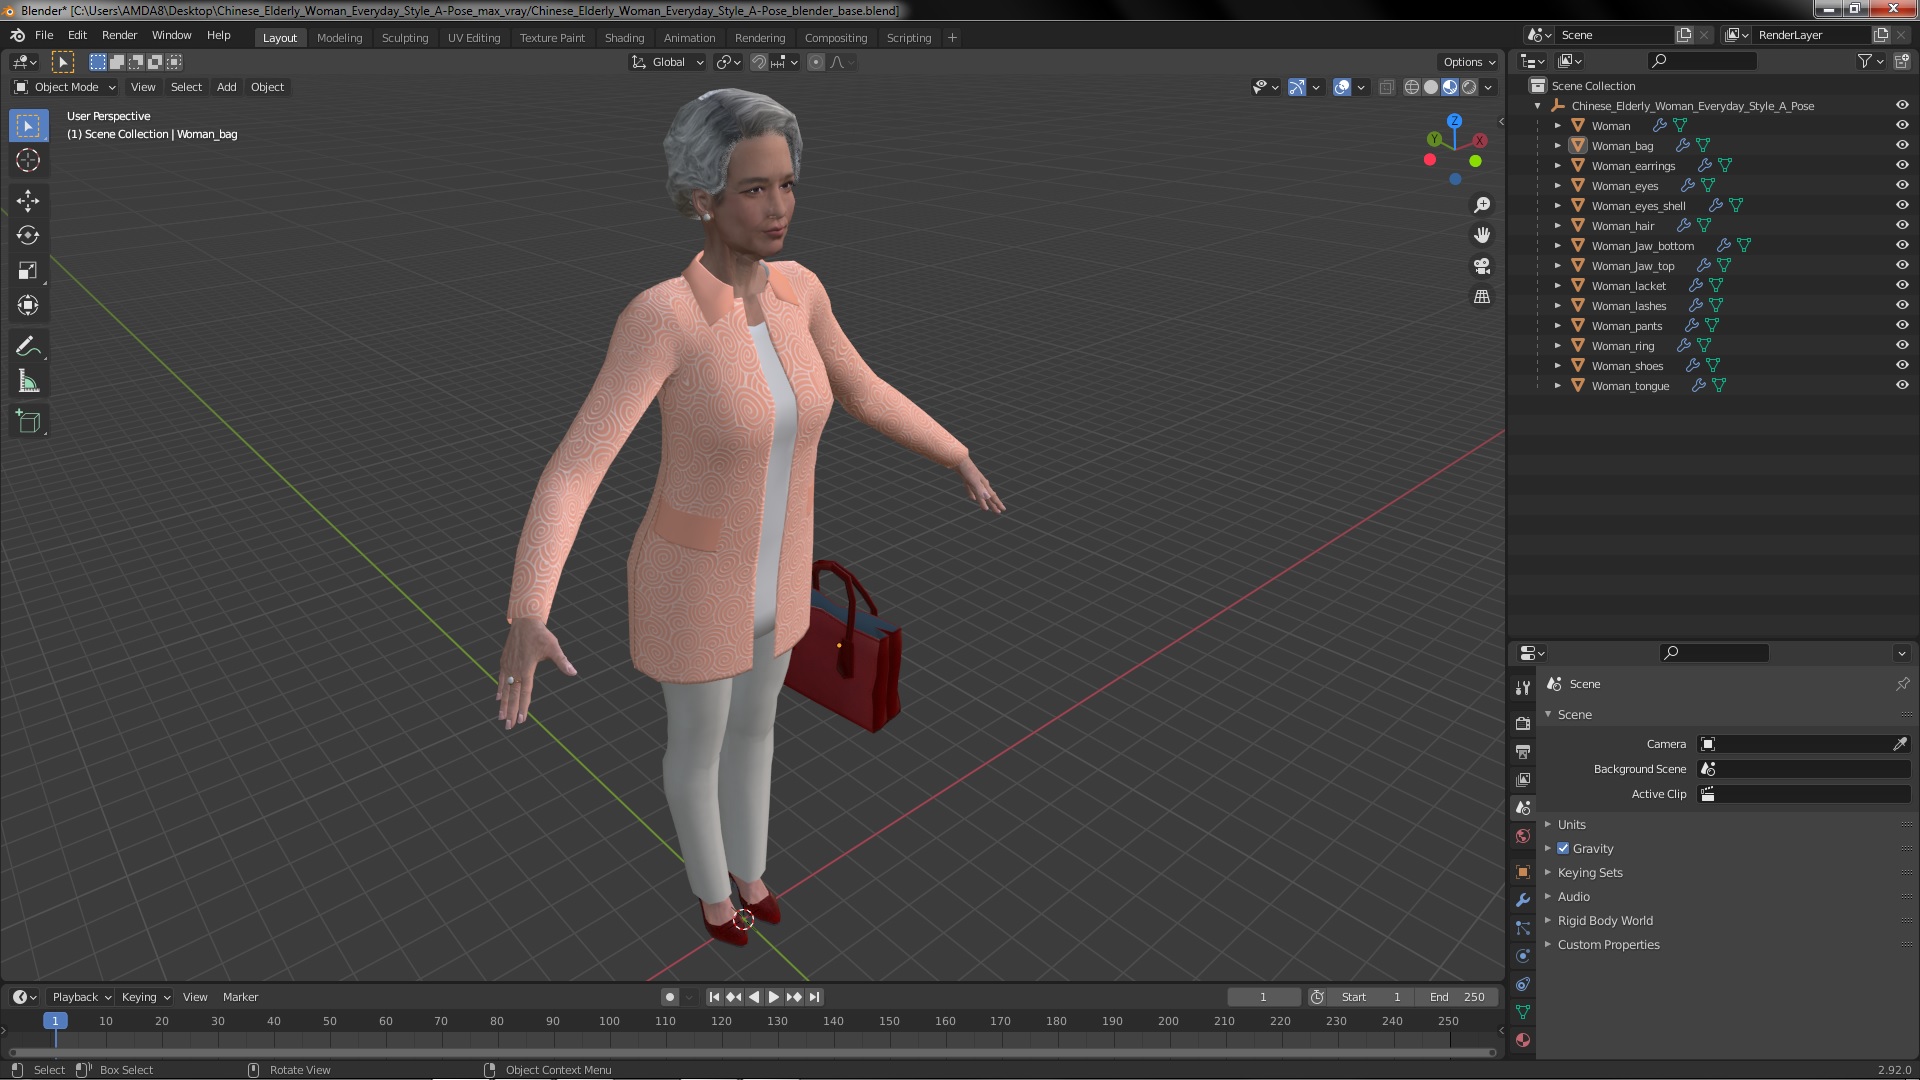This screenshot has width=1920, height=1080.
Task: Open the Render menu
Action: click(119, 35)
